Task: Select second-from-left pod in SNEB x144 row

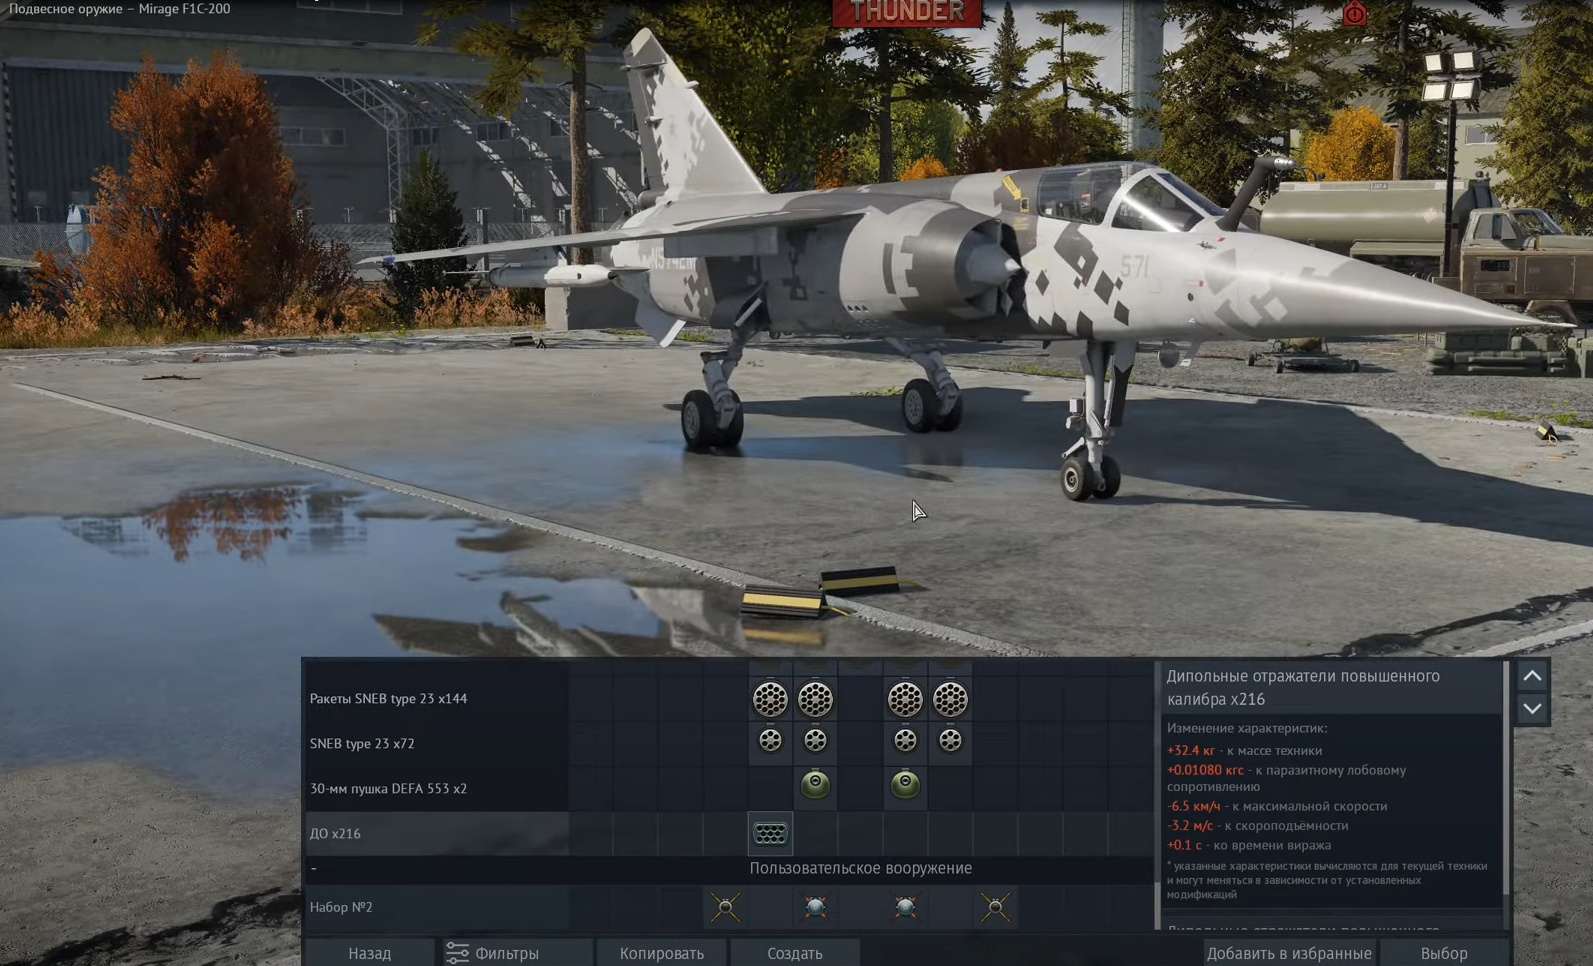Action: [815, 699]
